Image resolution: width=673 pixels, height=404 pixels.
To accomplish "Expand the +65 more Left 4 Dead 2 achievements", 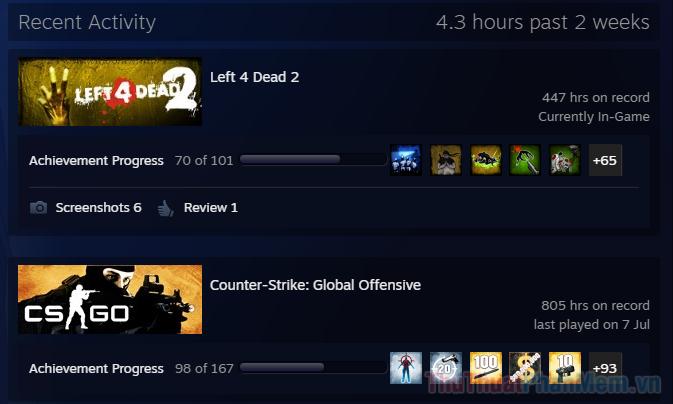I will [x=605, y=160].
